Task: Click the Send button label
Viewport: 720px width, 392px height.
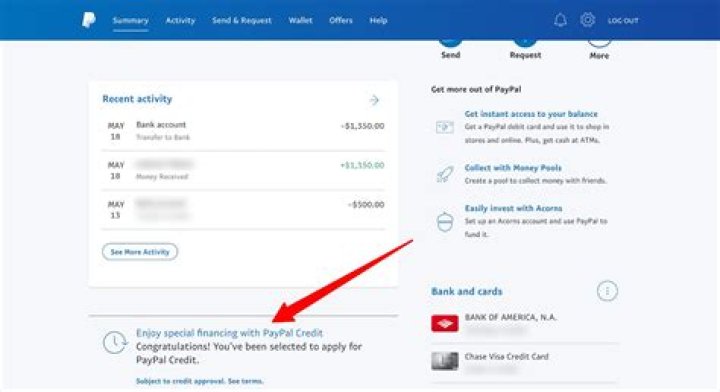Action: 450,55
